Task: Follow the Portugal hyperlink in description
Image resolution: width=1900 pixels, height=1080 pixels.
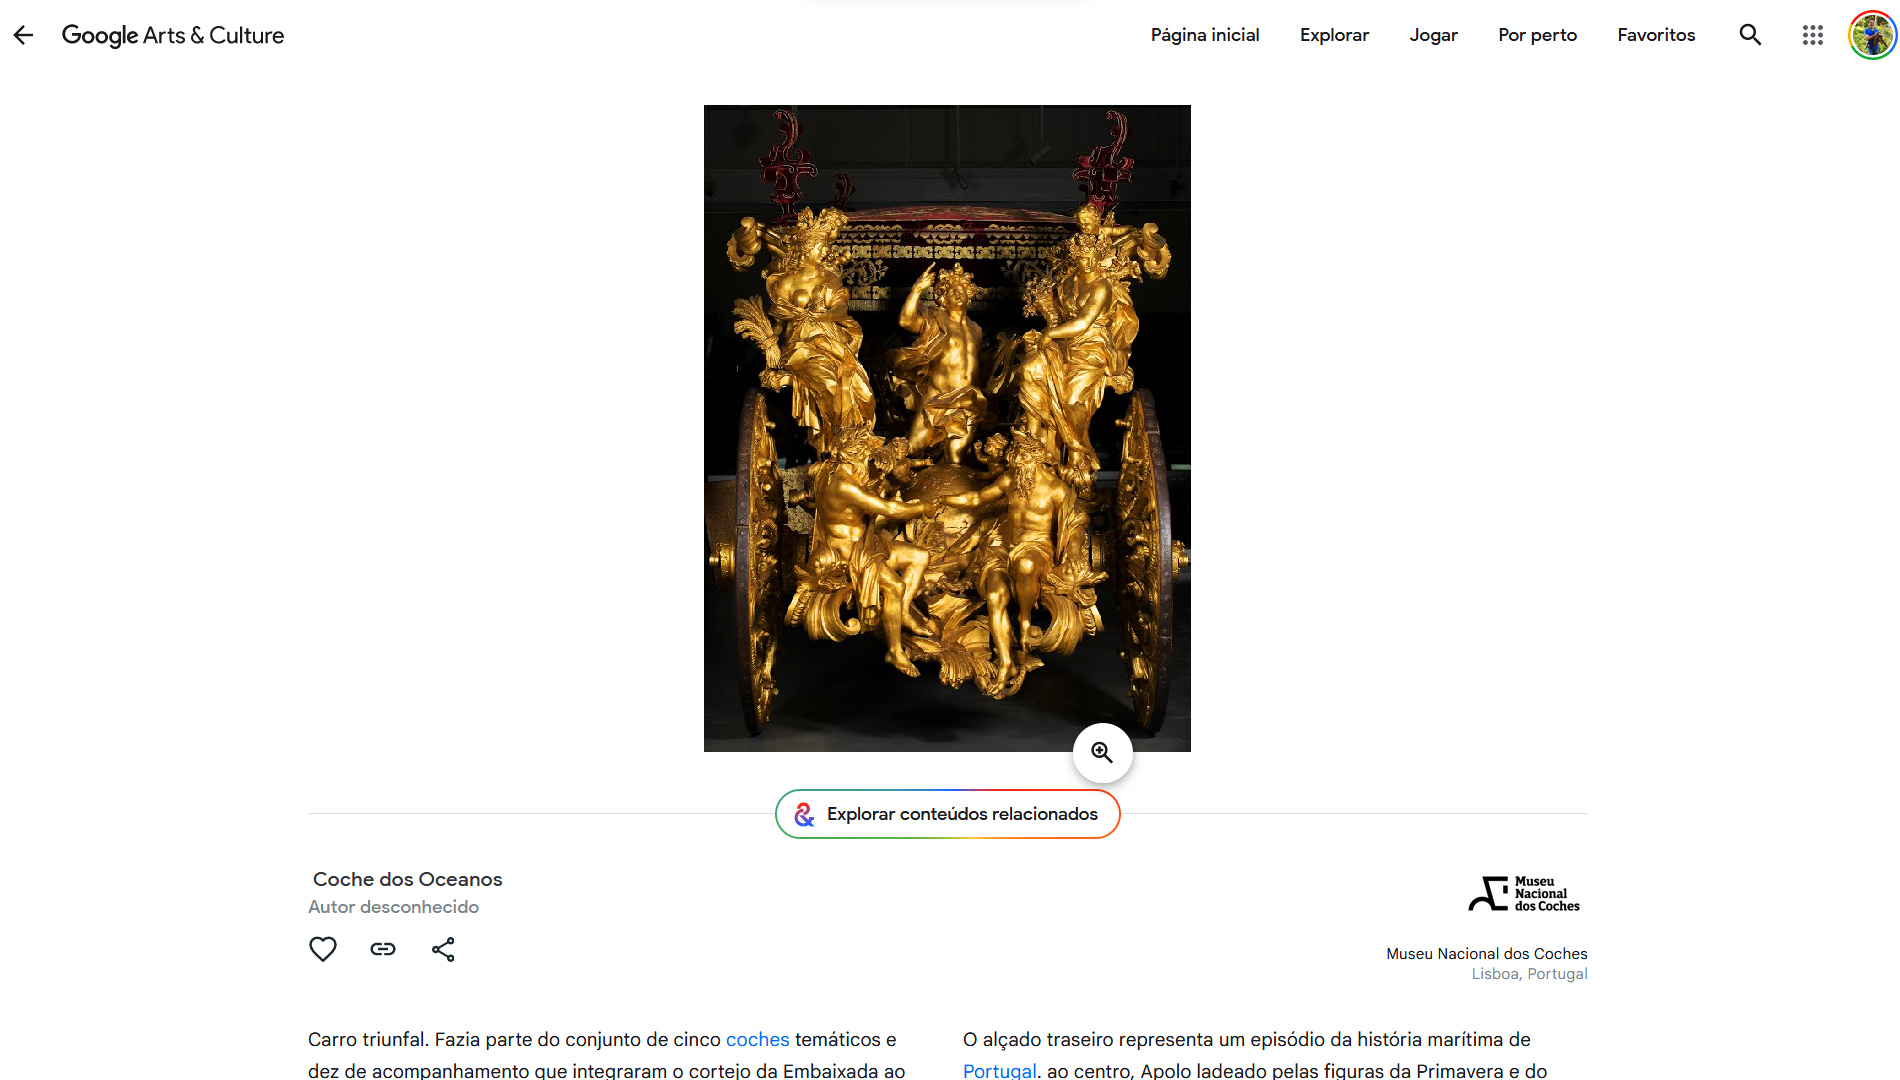Action: point(999,1071)
